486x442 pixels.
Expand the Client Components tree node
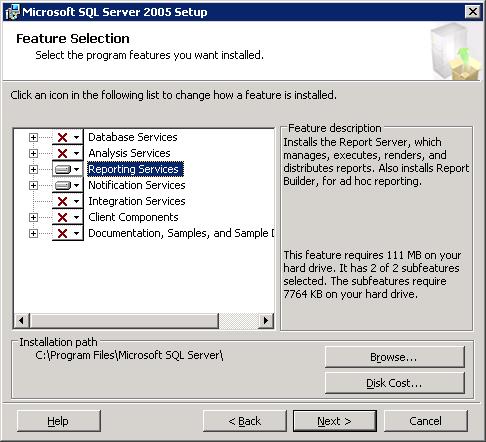[33, 217]
